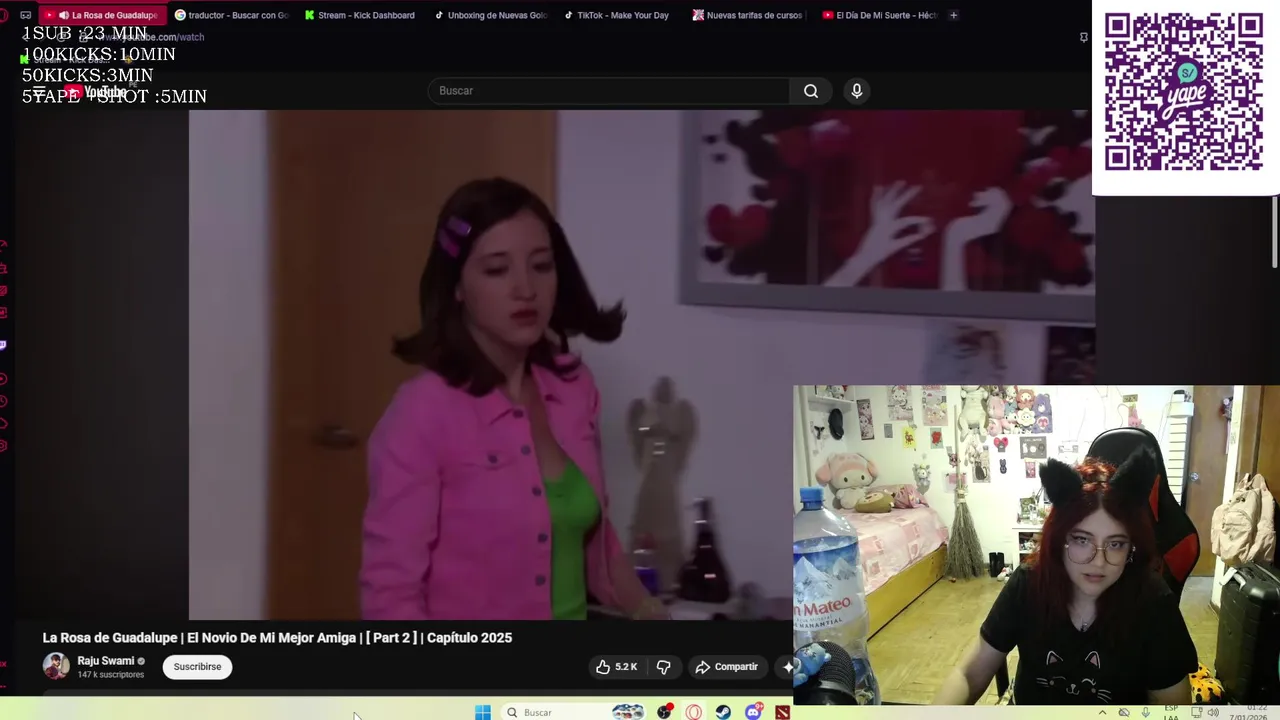Image resolution: width=1280 pixels, height=720 pixels.
Task: Switch to traductor Google search tab
Action: (x=231, y=15)
